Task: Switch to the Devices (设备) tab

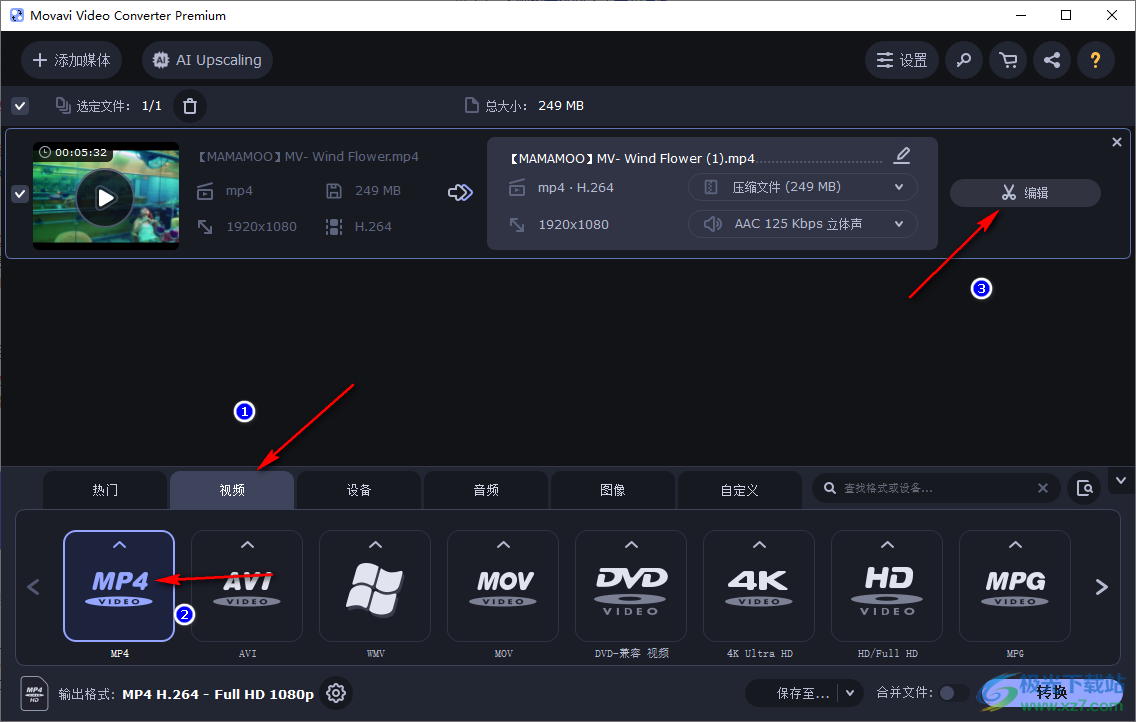Action: (x=359, y=490)
